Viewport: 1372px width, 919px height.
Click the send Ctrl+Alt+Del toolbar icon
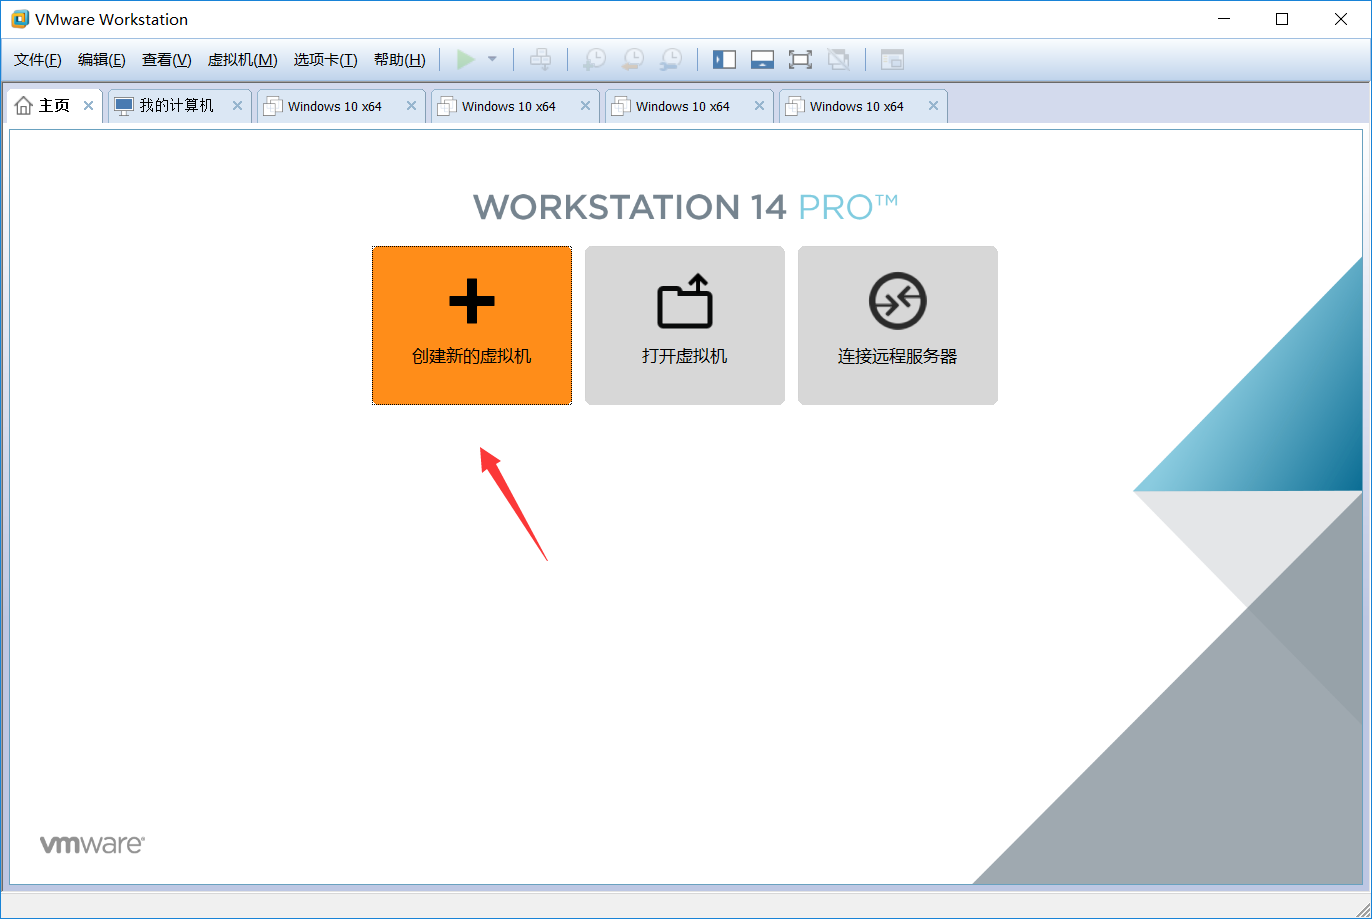pyautogui.click(x=540, y=60)
